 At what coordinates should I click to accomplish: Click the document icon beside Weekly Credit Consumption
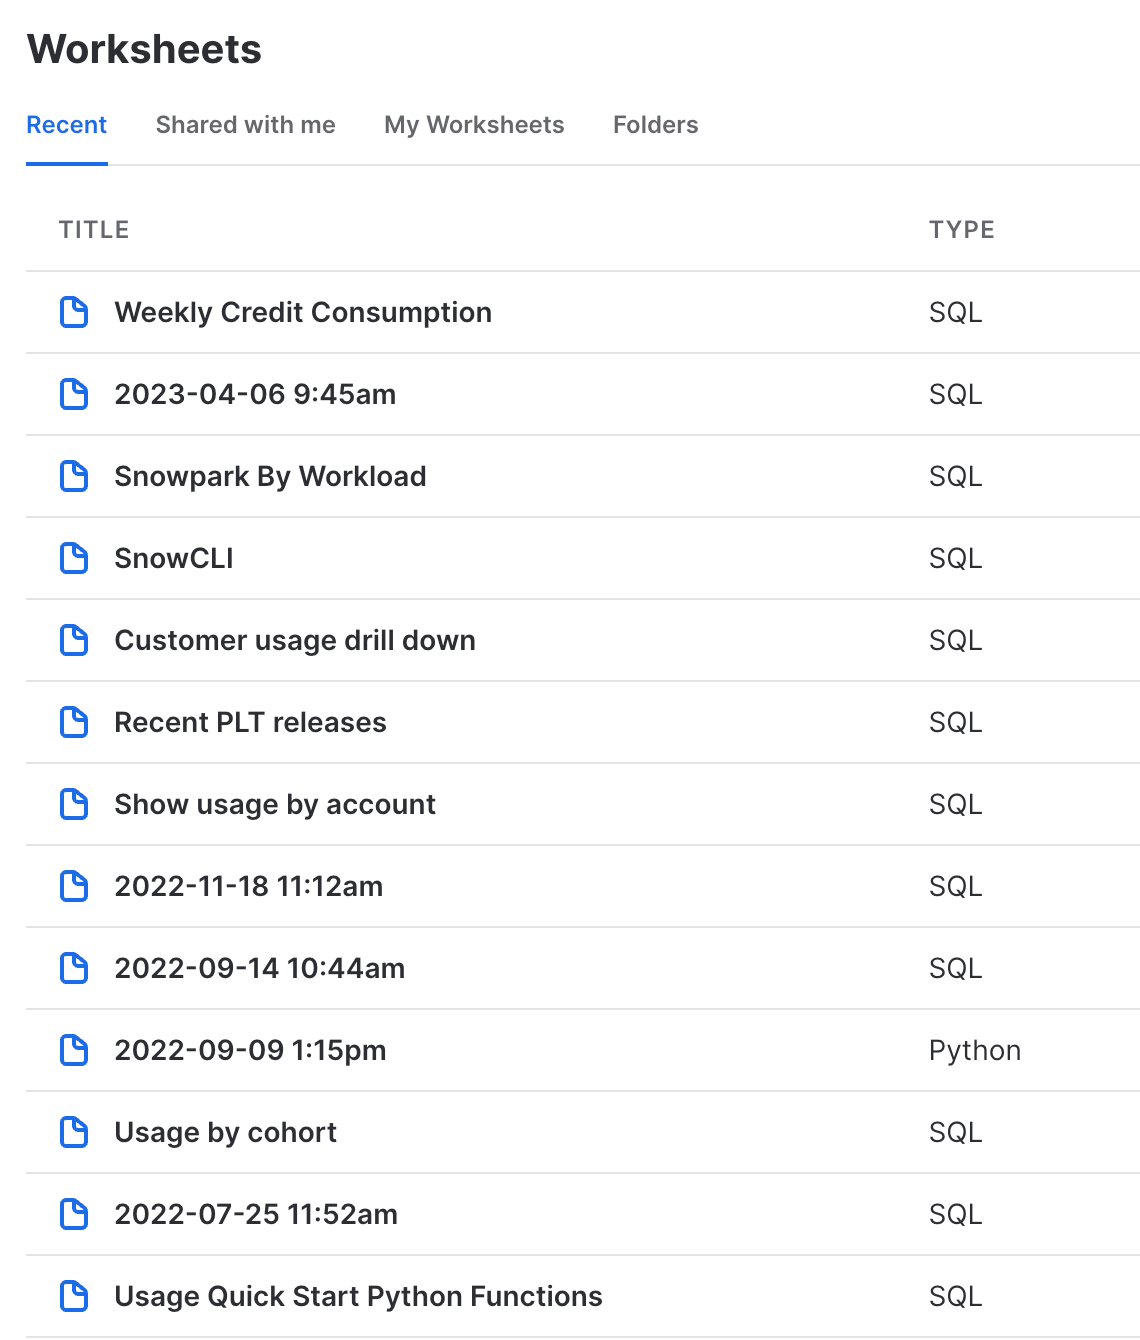click(x=74, y=312)
